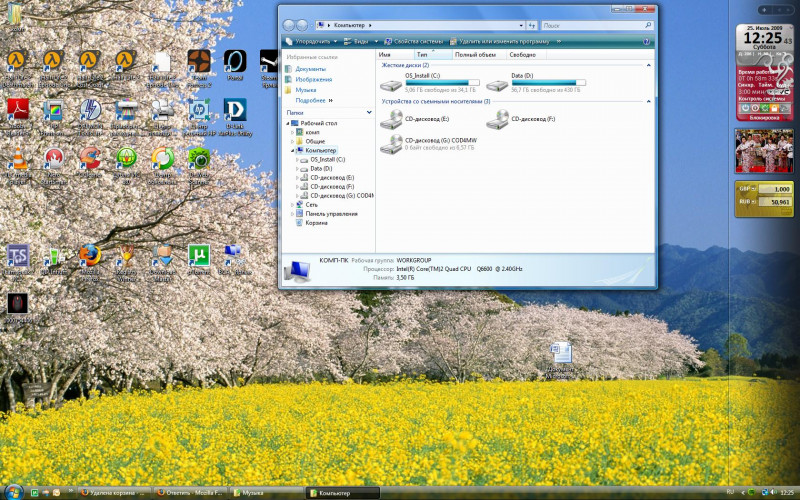800x500 pixels.
Task: Open the Word document icon on the desktop
Action: [561, 353]
